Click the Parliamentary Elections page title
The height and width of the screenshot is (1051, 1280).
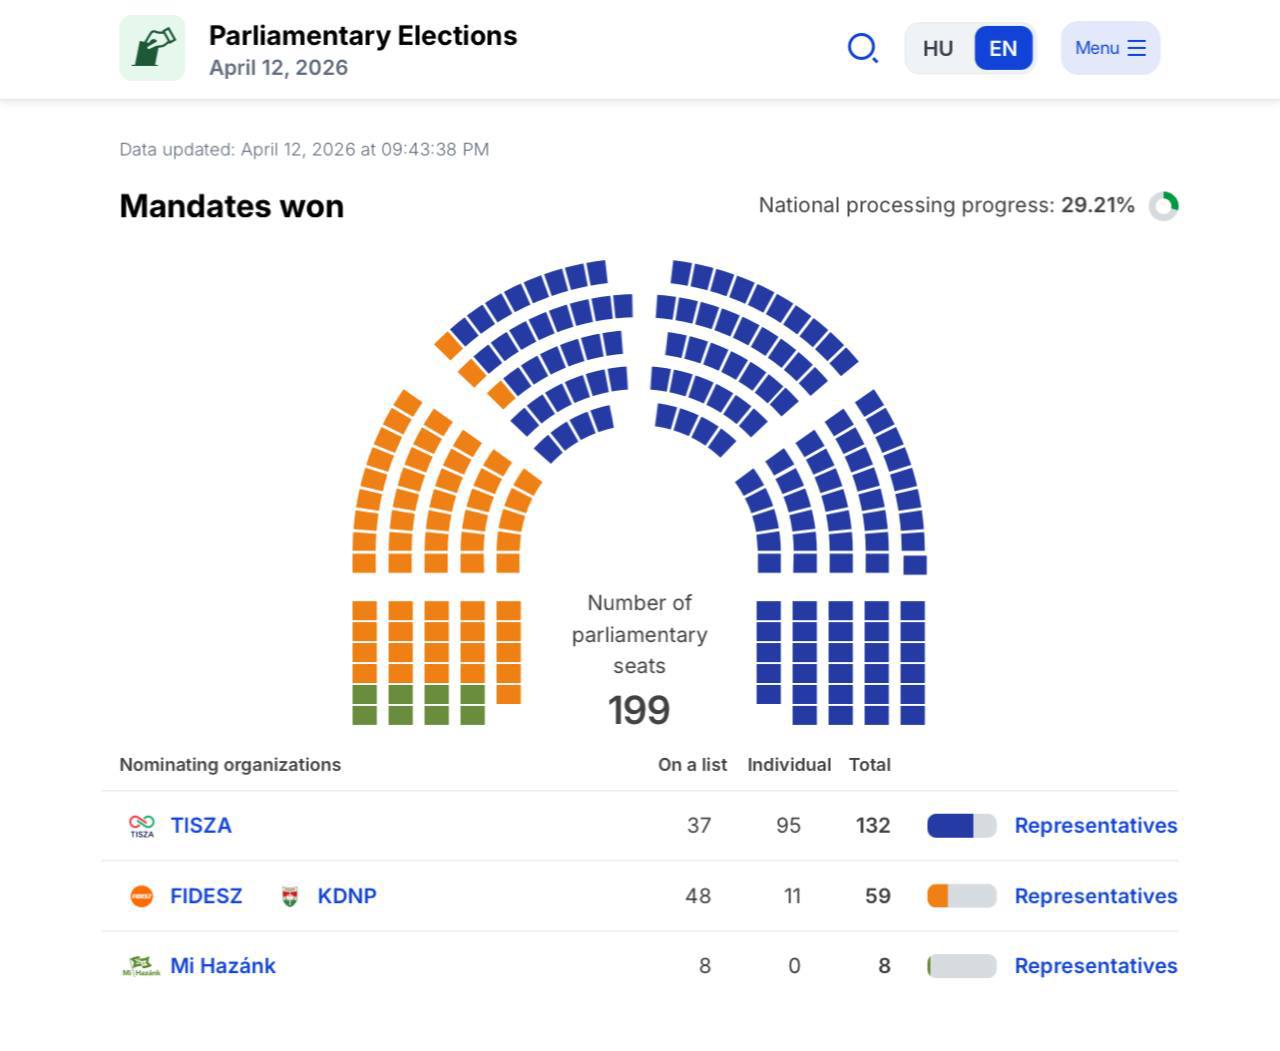click(363, 36)
